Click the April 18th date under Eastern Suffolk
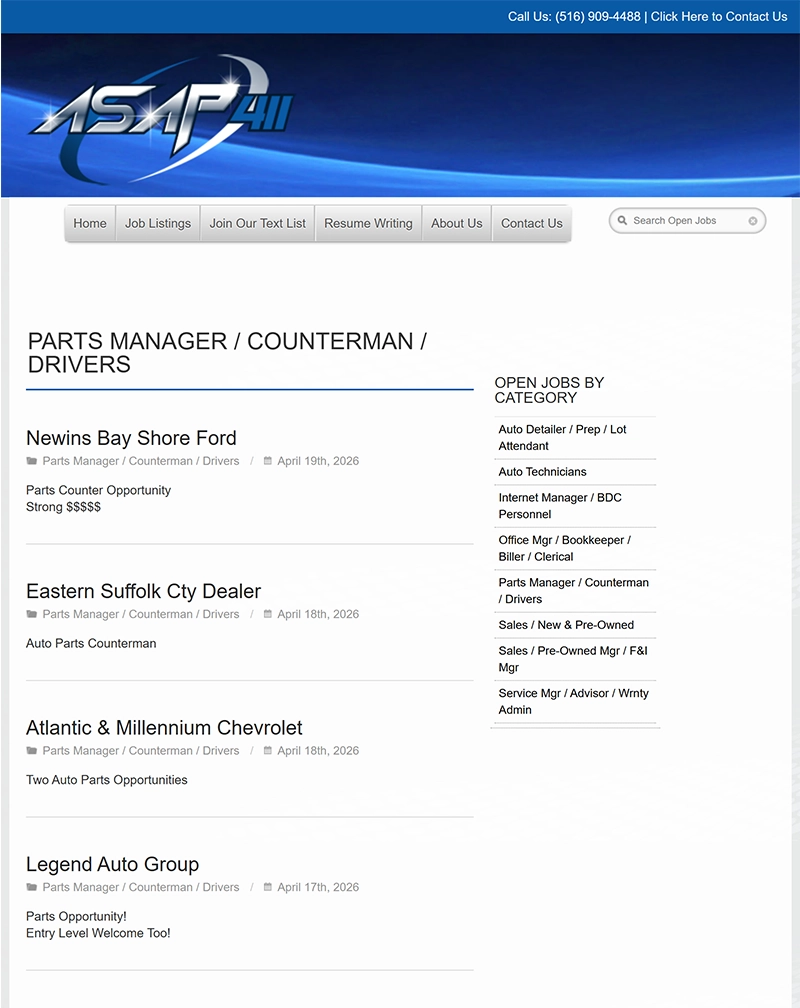The image size is (800, 1008). pyautogui.click(x=318, y=614)
